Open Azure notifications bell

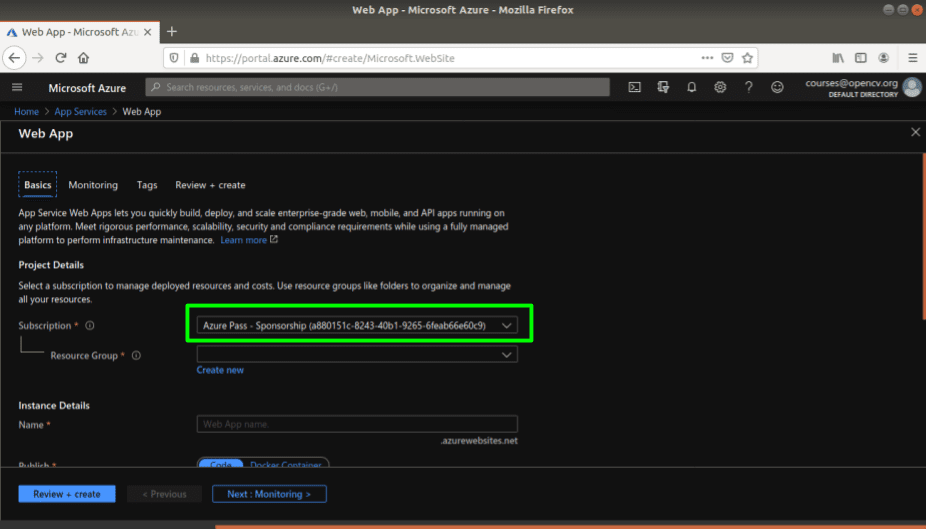point(692,87)
